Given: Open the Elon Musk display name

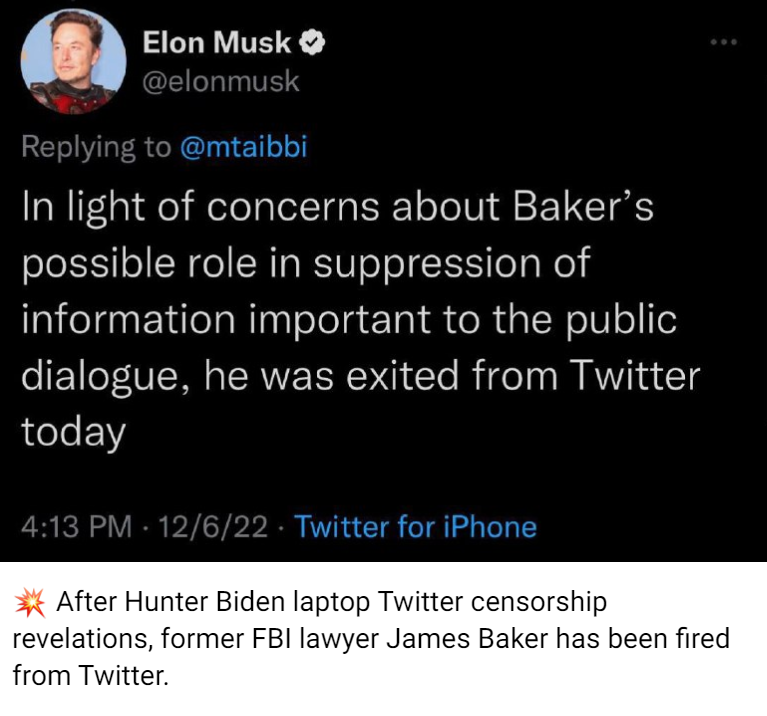Looking at the screenshot, I should tap(217, 42).
